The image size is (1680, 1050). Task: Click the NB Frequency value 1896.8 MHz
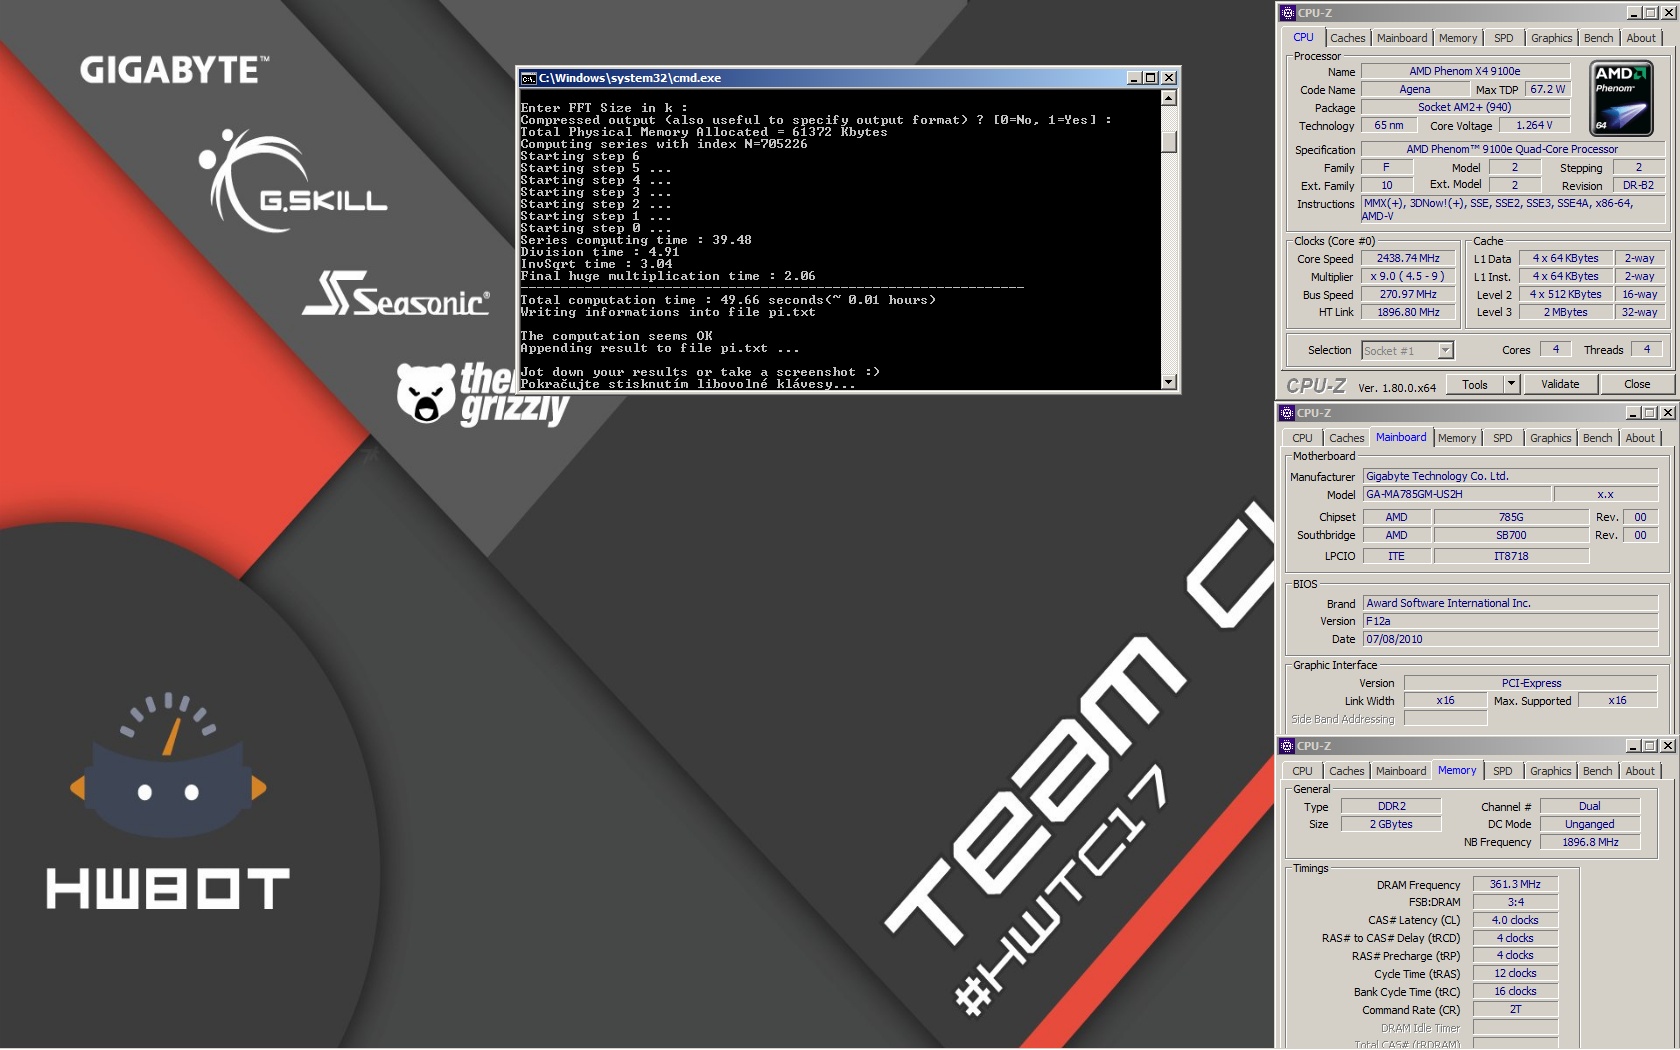(x=1590, y=842)
